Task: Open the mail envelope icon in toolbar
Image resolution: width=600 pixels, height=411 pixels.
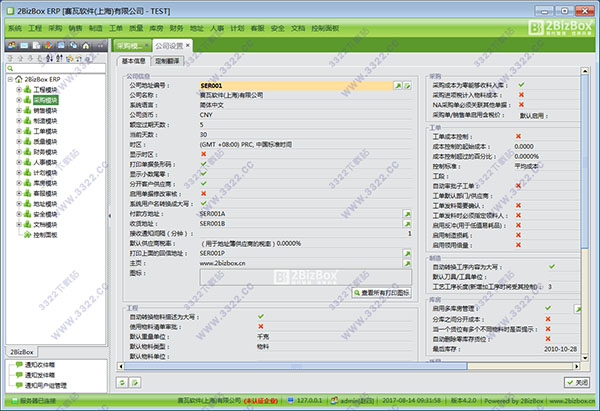Action: (x=24, y=46)
